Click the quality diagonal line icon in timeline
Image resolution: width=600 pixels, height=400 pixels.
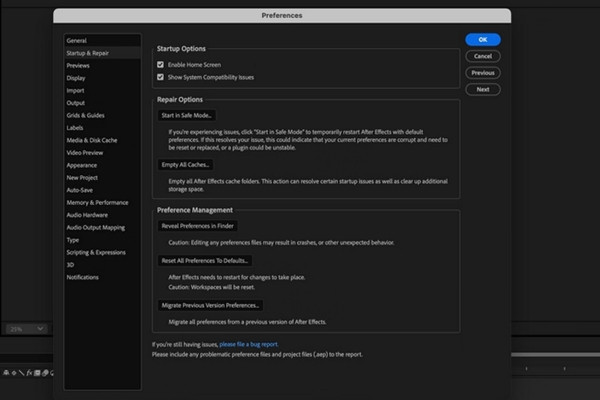(x=21, y=372)
